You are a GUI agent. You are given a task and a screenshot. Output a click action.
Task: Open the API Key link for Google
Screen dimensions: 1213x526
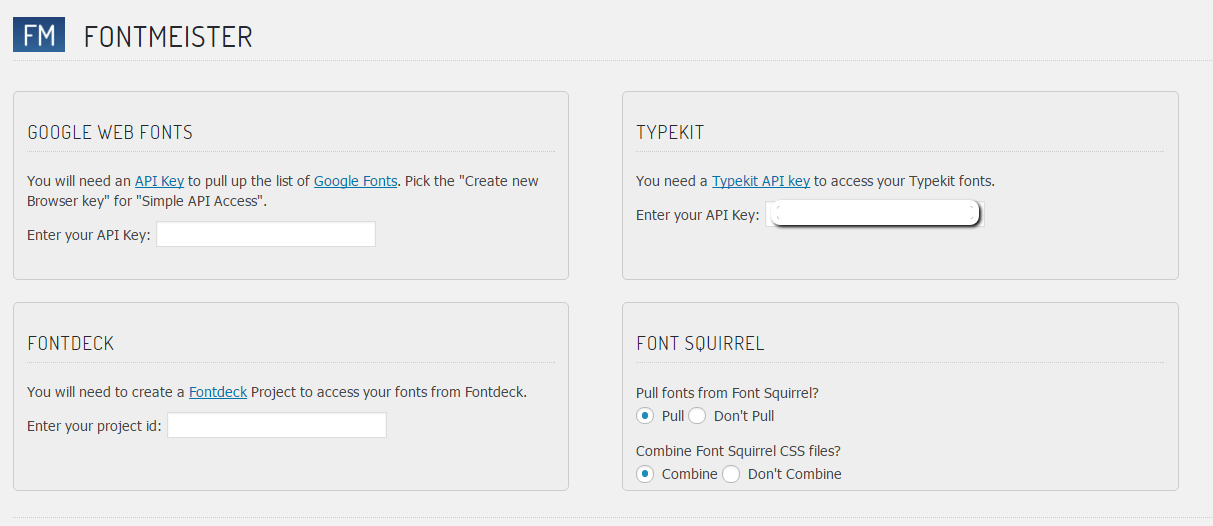click(159, 181)
